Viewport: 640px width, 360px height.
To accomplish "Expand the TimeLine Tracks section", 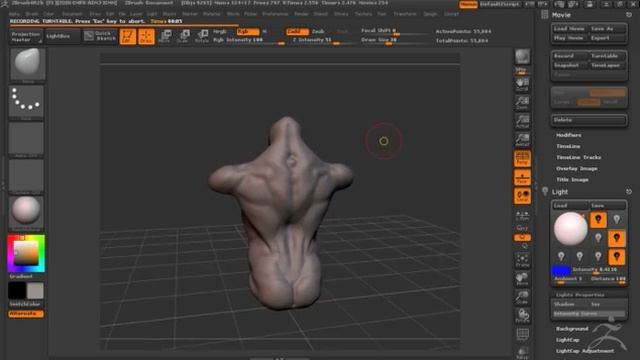I will (x=578, y=157).
